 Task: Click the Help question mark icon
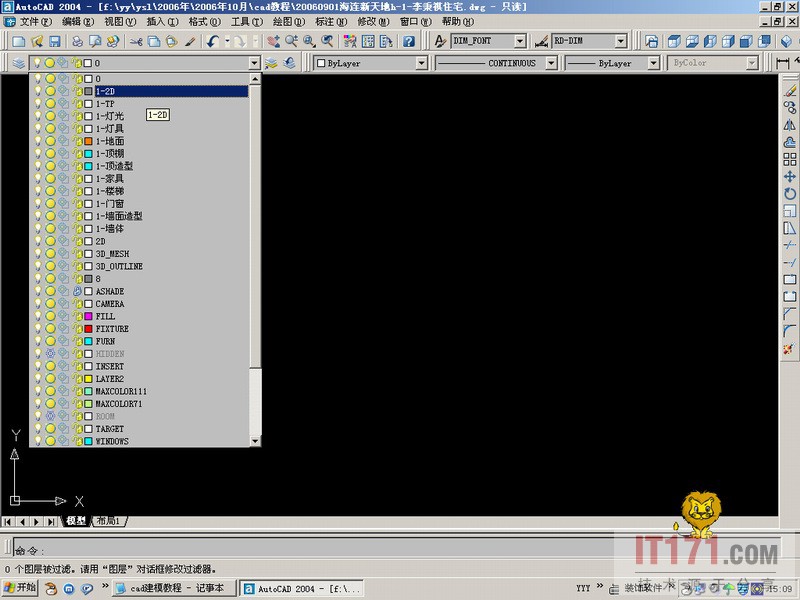pyautogui.click(x=410, y=41)
